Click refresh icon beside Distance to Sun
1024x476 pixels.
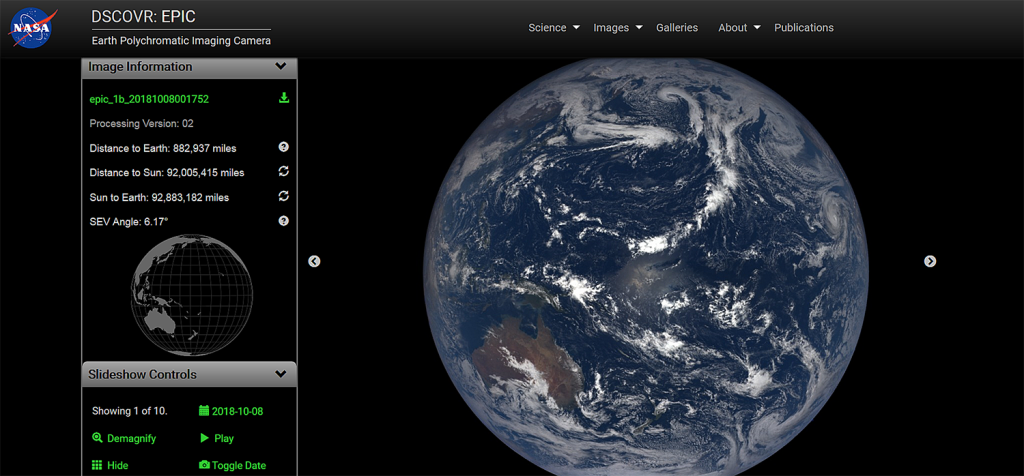283,172
